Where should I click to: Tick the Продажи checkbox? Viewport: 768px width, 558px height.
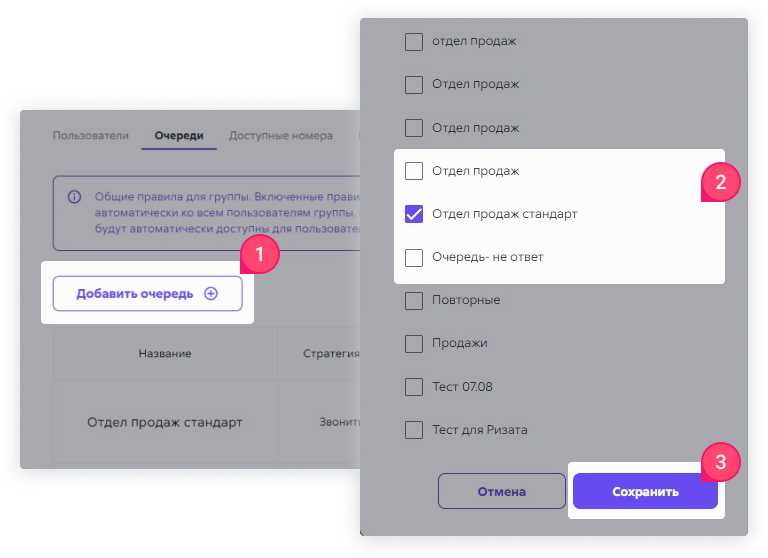(x=414, y=343)
